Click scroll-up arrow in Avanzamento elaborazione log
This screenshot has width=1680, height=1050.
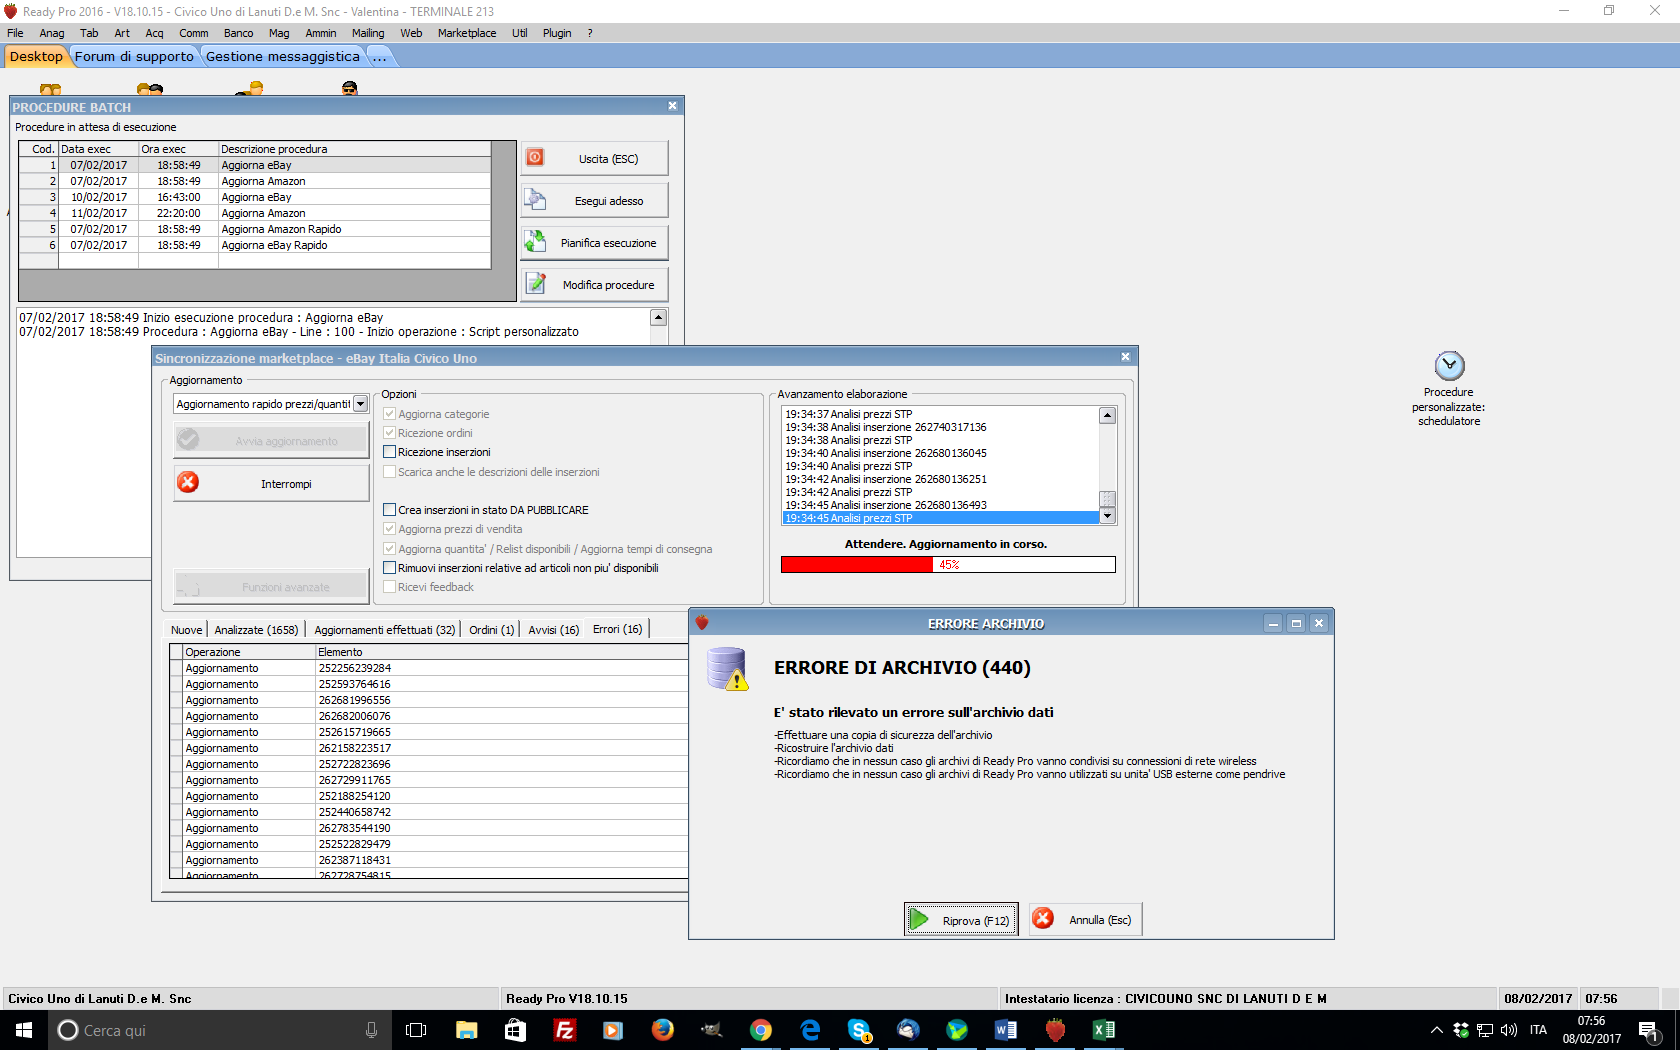pyautogui.click(x=1107, y=415)
